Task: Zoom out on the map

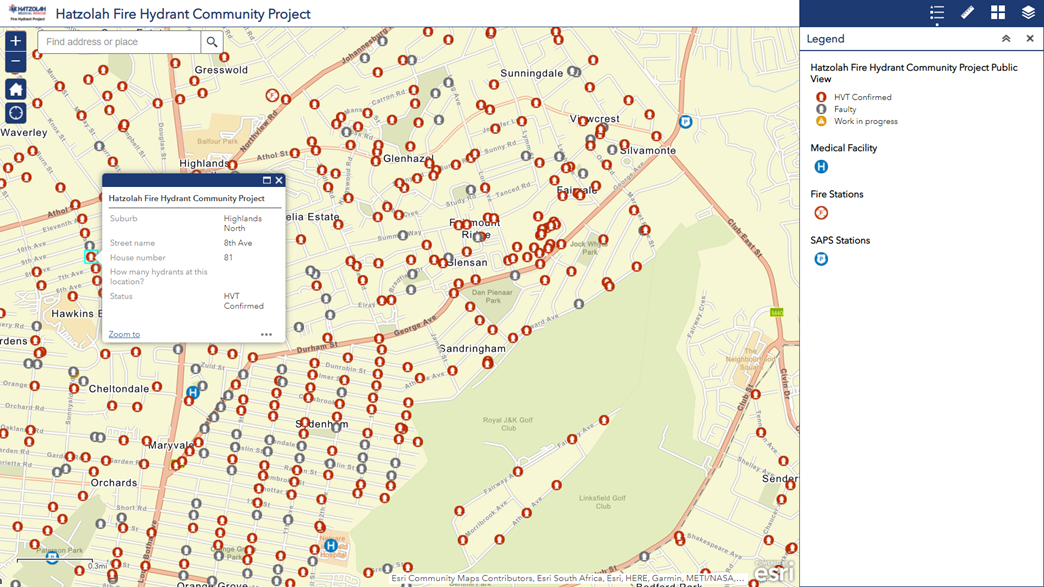Action: click(15, 62)
